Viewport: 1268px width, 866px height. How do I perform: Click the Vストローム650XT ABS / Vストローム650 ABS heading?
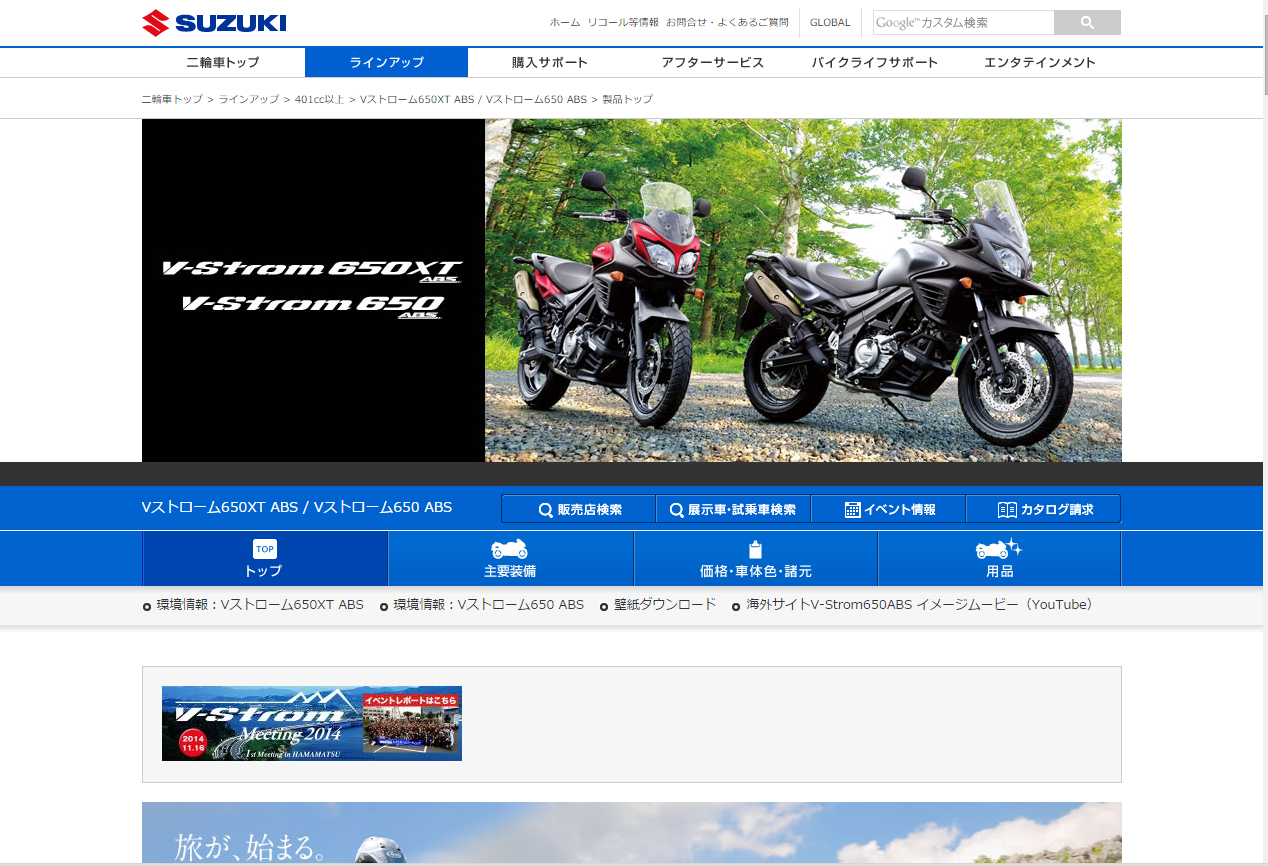[x=297, y=507]
